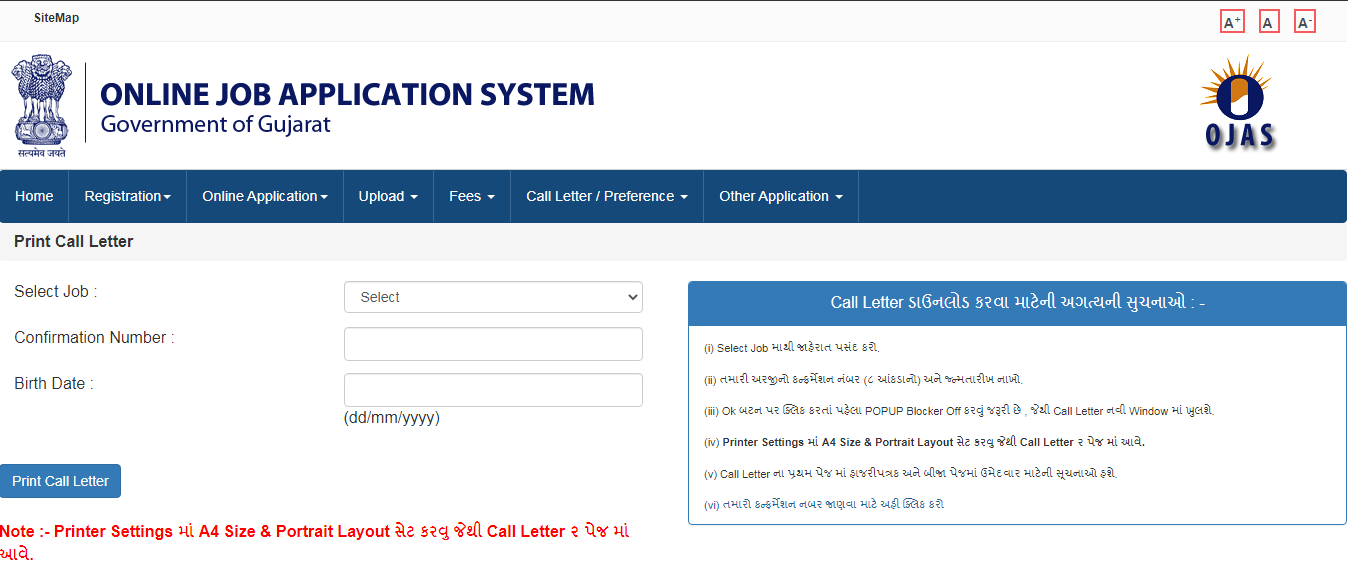This screenshot has height=578, width=1348.
Task: Click the Select Job label
Action: (56, 292)
